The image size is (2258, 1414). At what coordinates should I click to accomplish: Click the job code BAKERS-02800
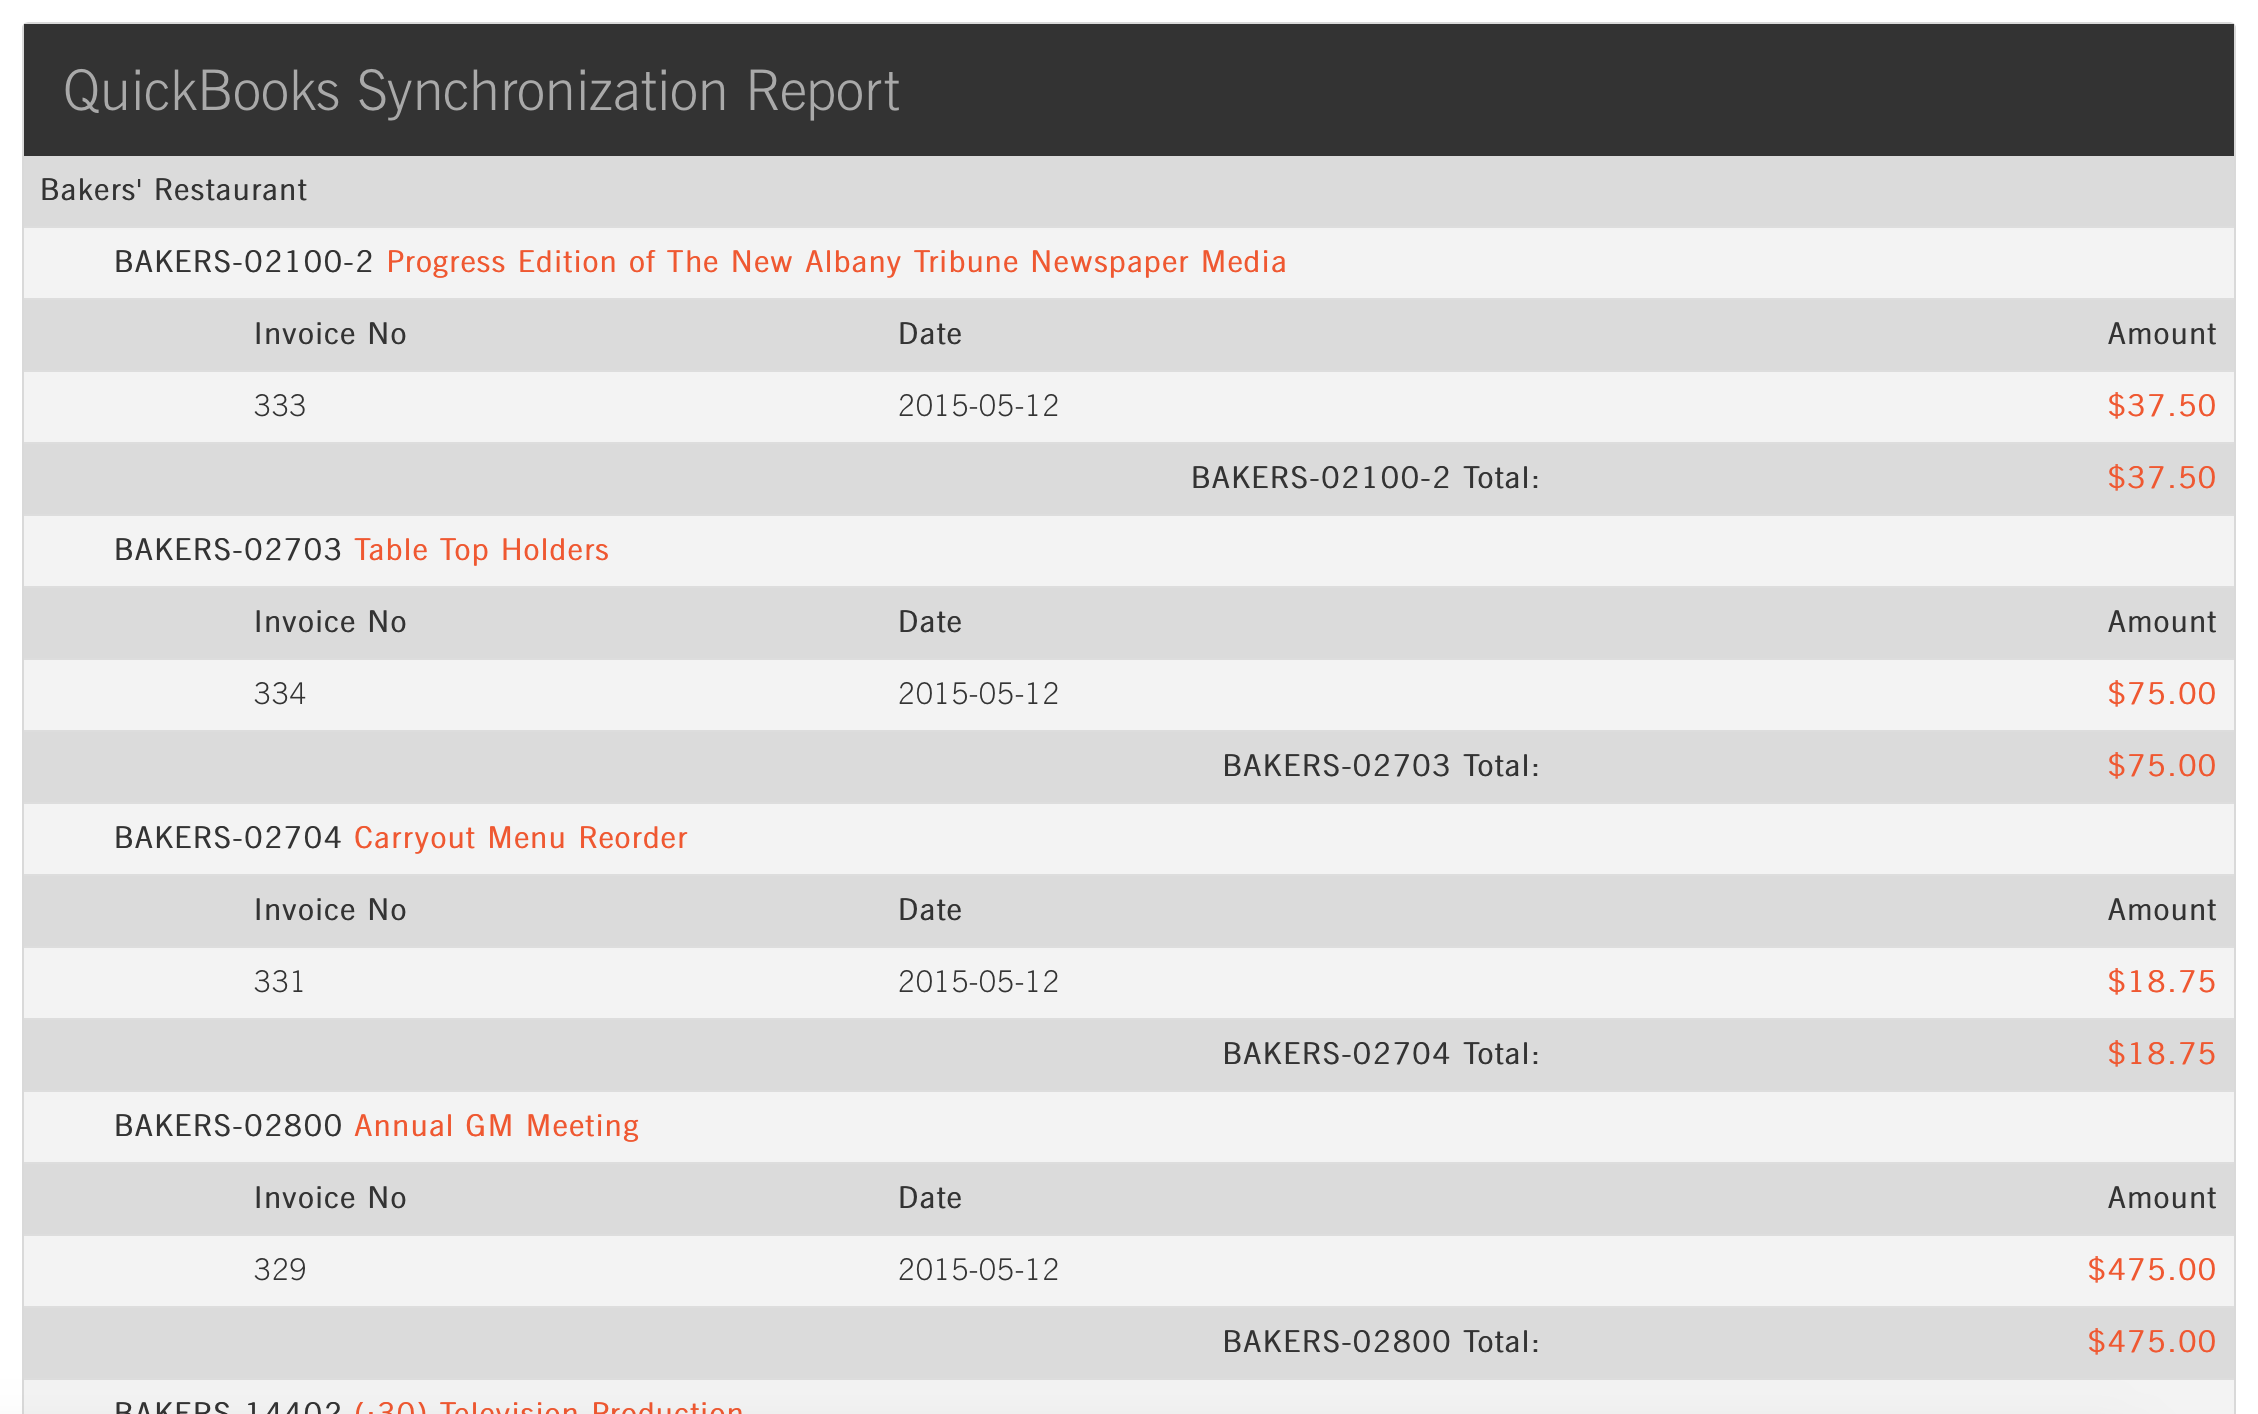tap(228, 1126)
